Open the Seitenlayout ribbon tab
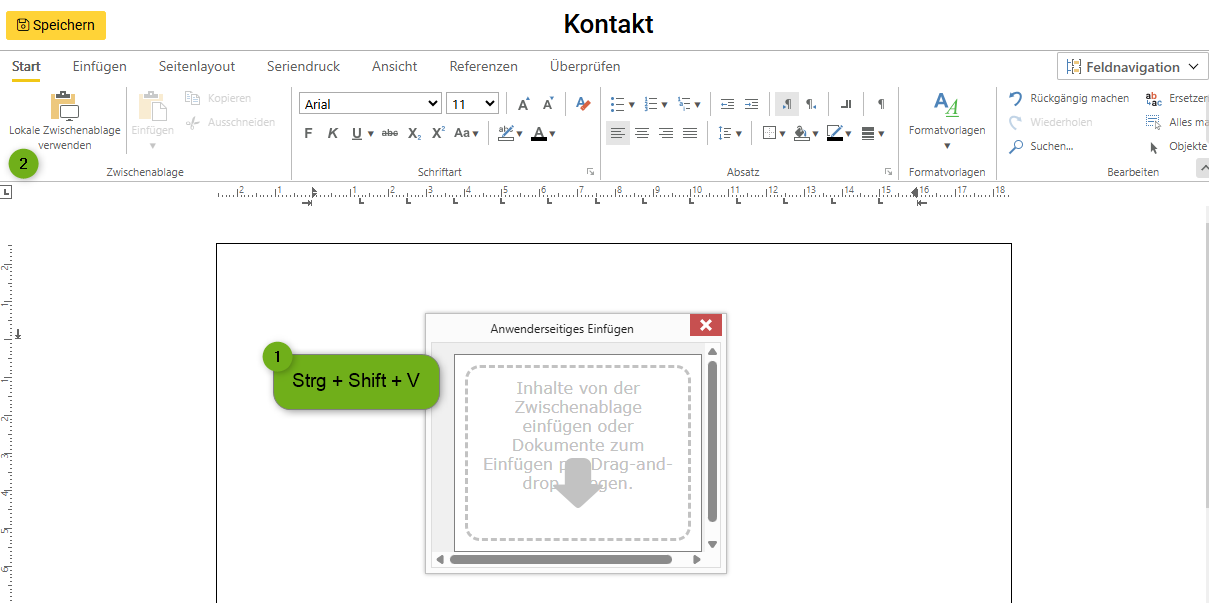The image size is (1209, 603). (197, 66)
